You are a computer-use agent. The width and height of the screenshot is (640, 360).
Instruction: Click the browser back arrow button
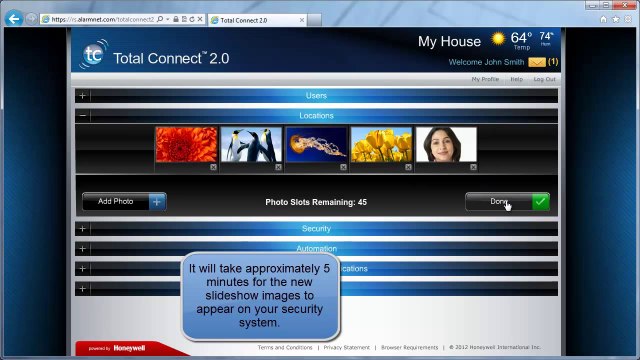click(14, 19)
